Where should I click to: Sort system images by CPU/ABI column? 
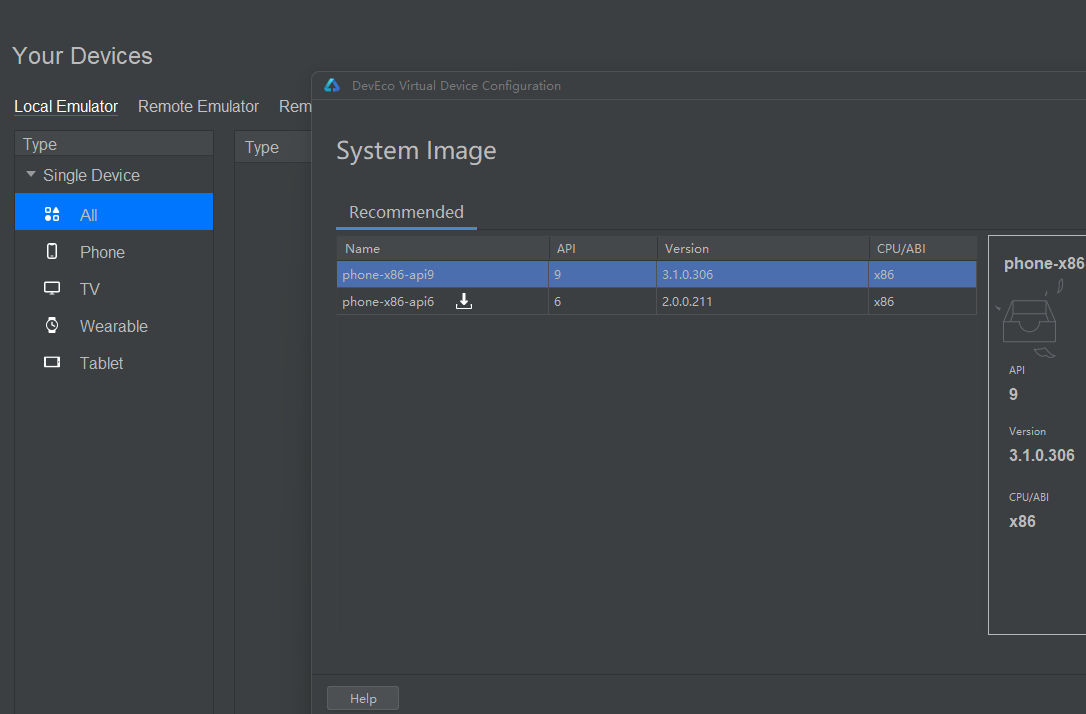tap(923, 249)
